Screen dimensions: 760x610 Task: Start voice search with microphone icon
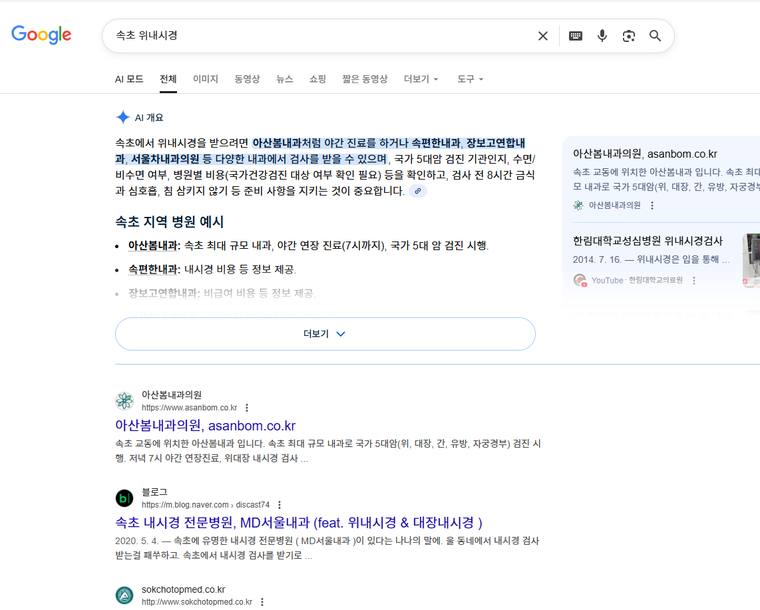click(602, 36)
